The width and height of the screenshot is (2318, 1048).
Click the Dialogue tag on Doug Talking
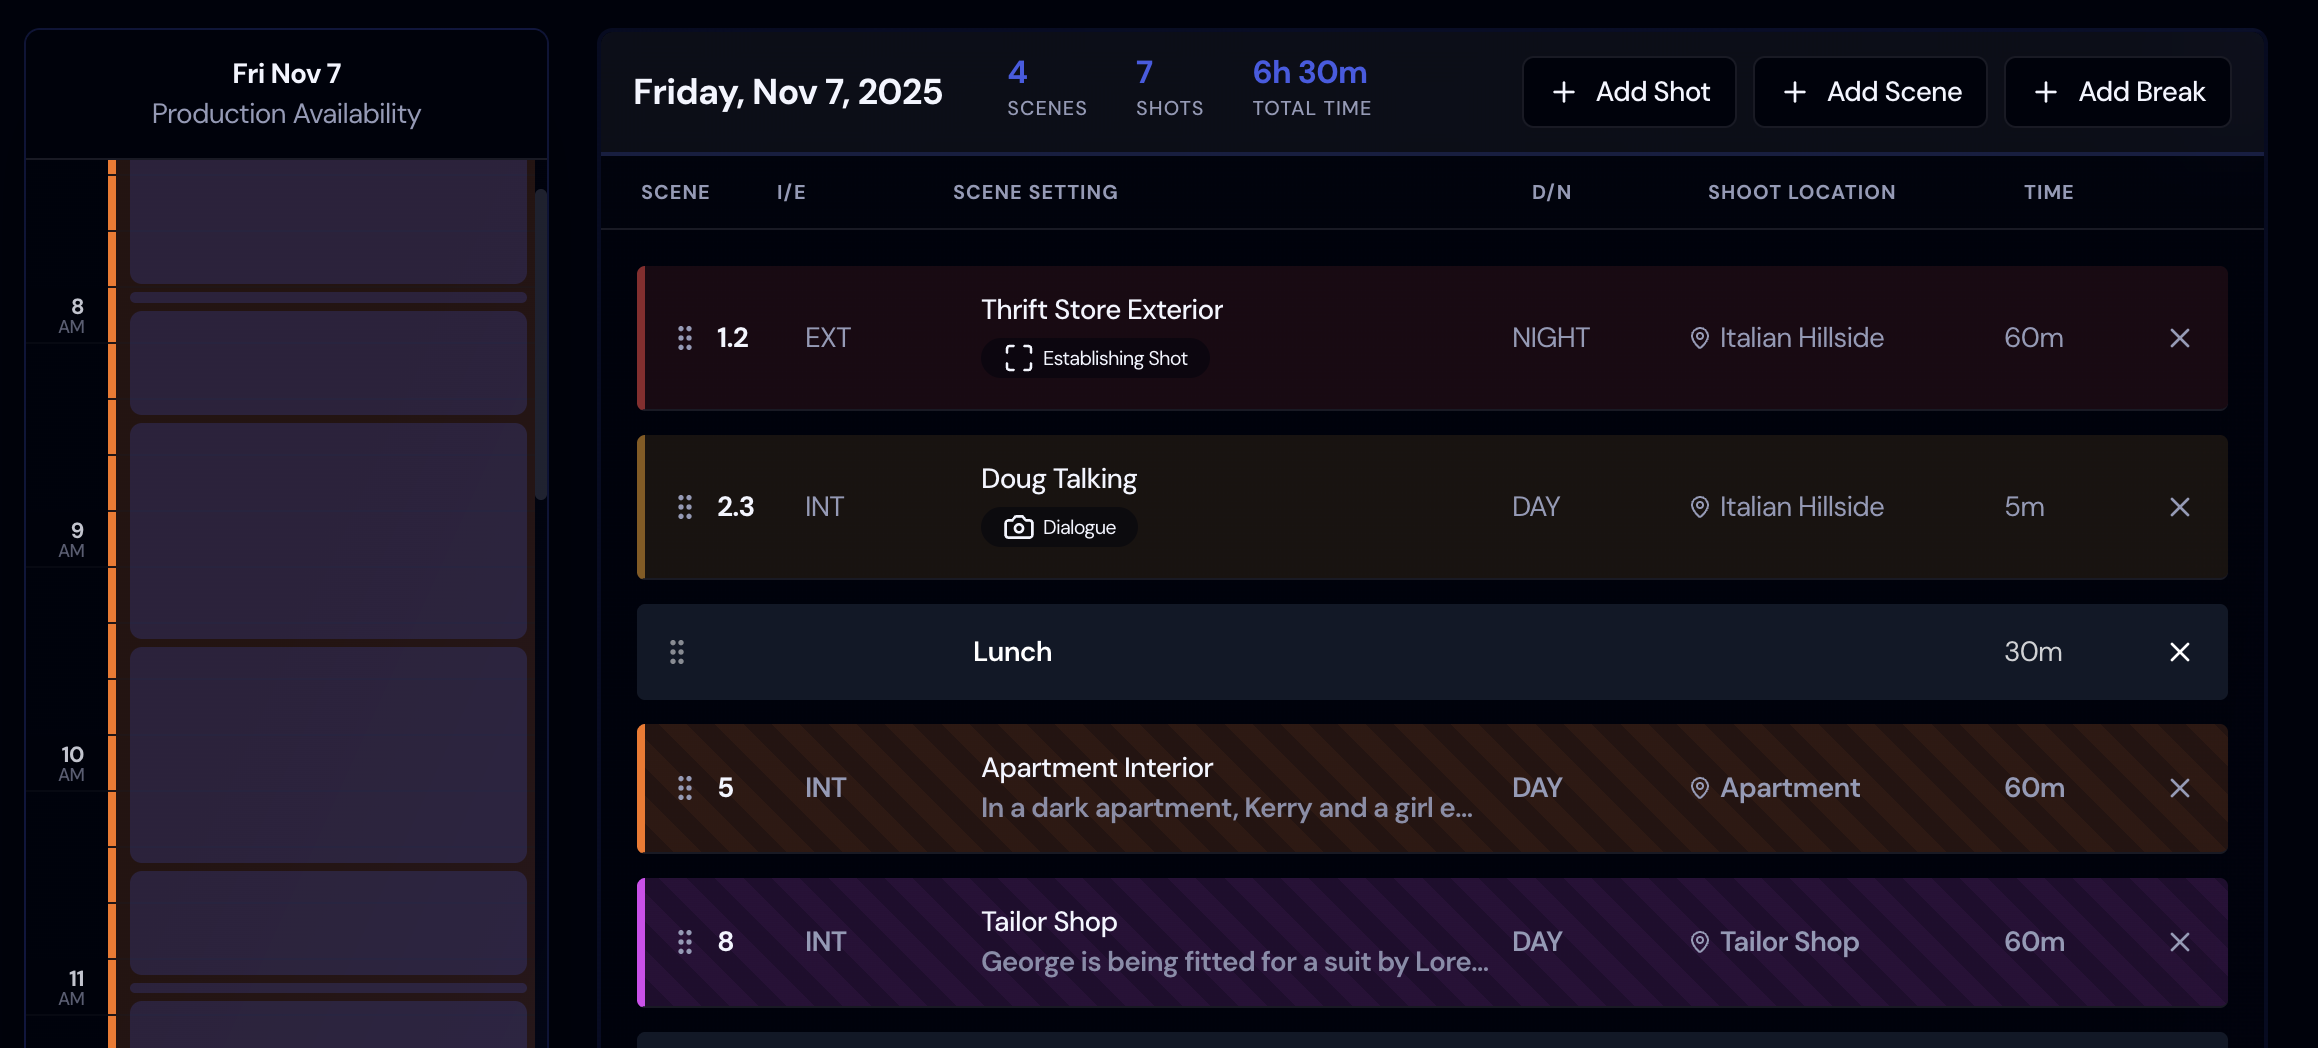point(1060,527)
